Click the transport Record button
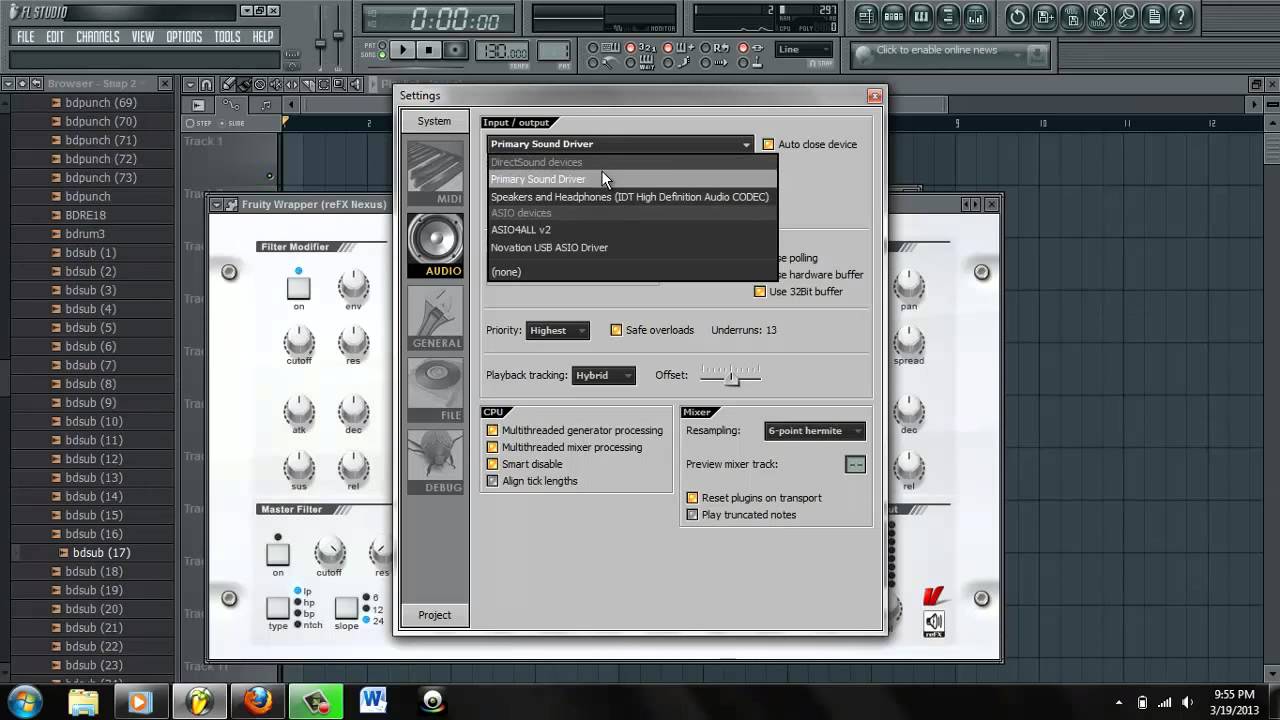The image size is (1280, 720). (x=455, y=50)
